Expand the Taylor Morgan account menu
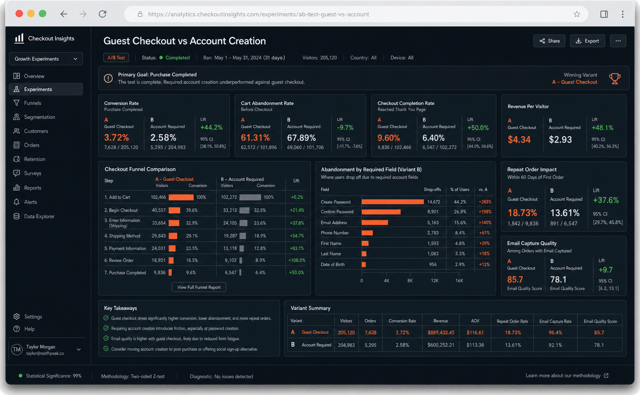Screen dimensions: 640x395 click(x=79, y=349)
